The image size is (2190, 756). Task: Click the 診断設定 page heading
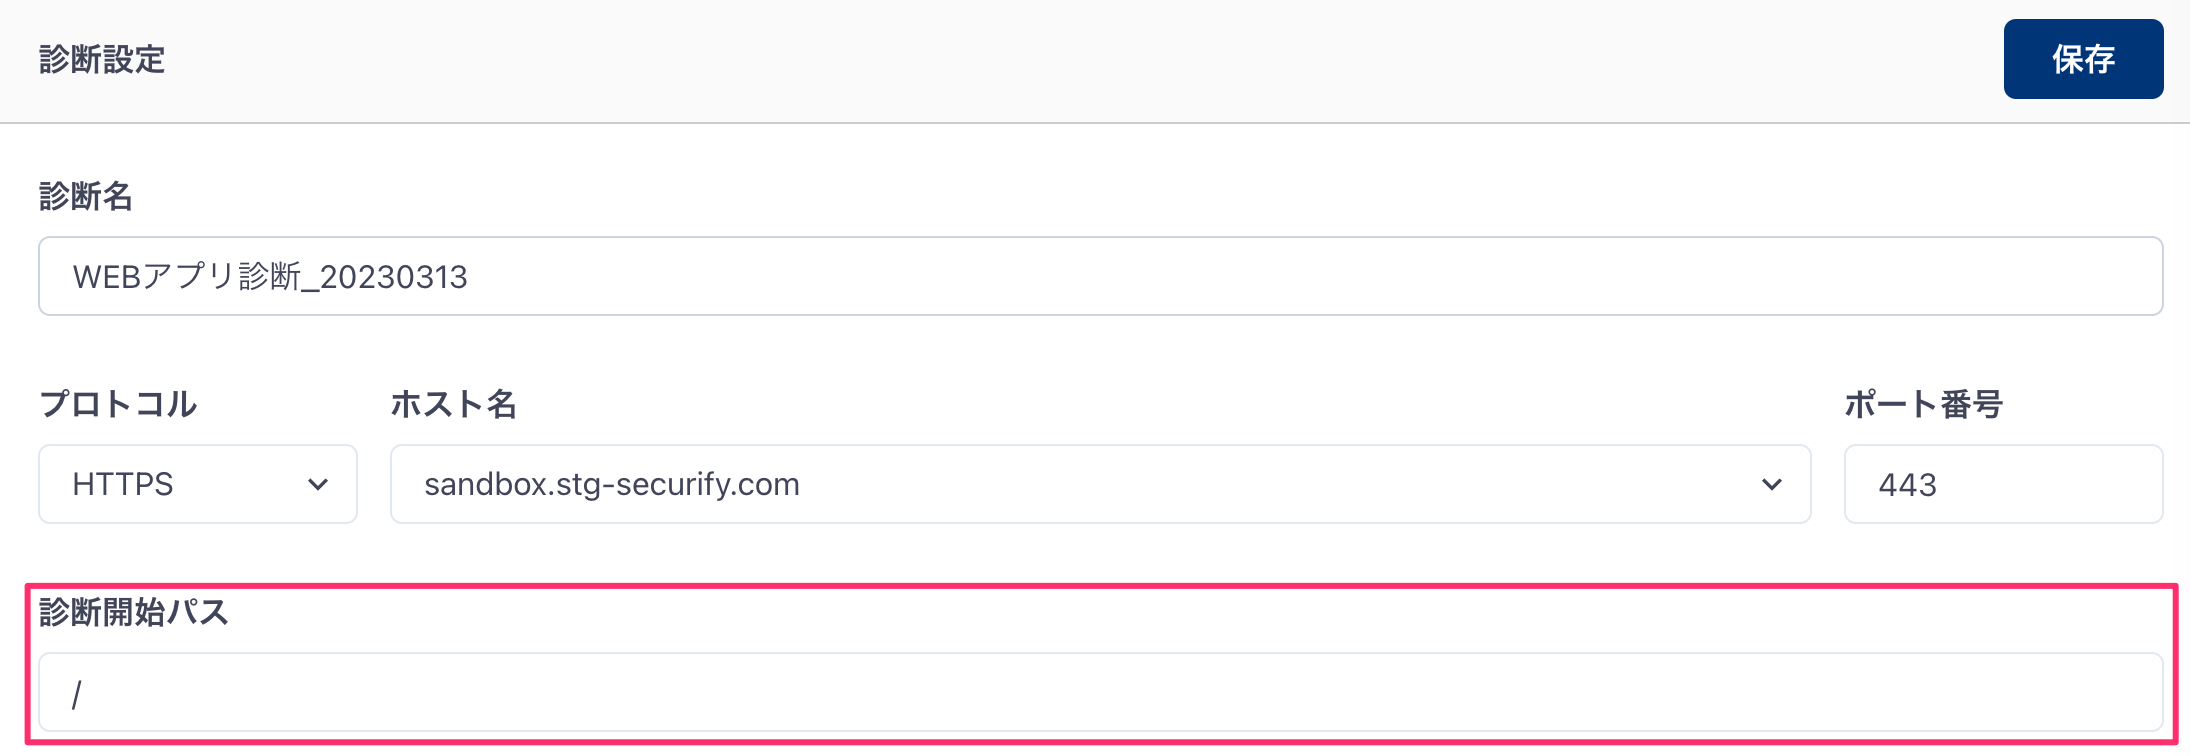click(x=102, y=60)
